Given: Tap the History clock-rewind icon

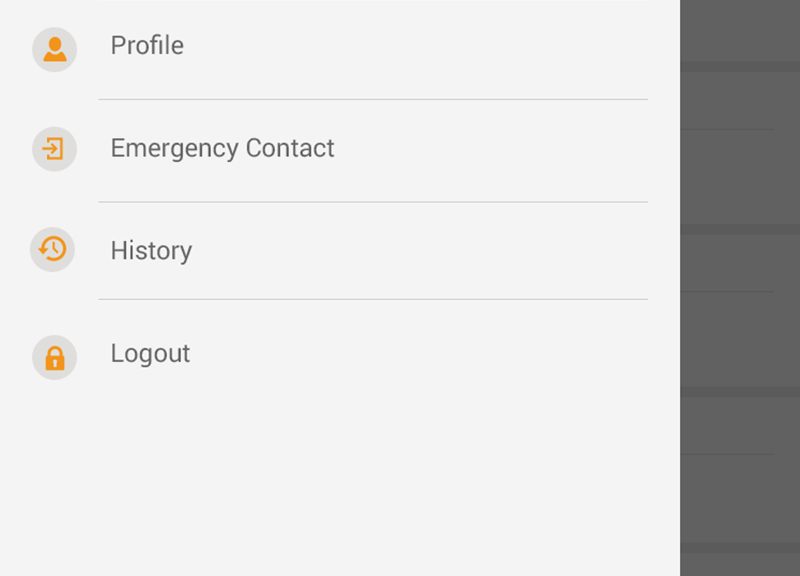Looking at the screenshot, I should [52, 249].
